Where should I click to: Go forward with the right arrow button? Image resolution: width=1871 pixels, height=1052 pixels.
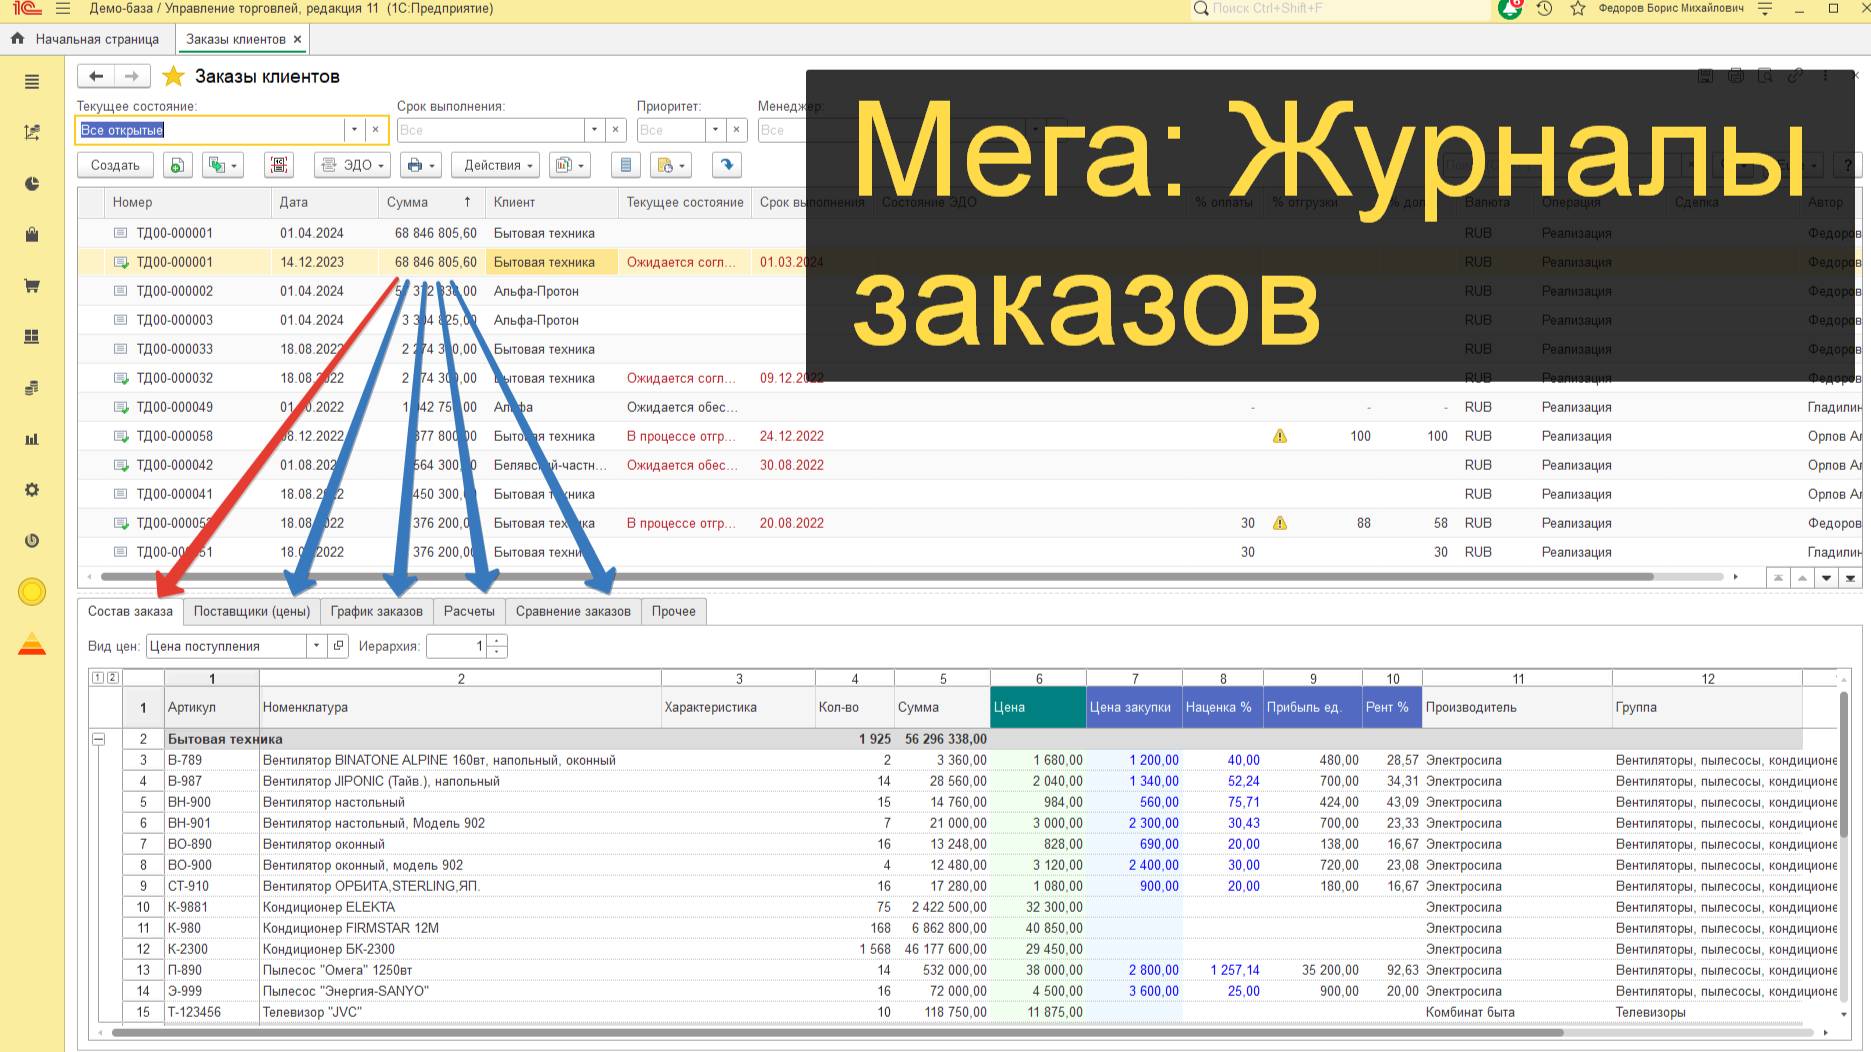[x=132, y=76]
